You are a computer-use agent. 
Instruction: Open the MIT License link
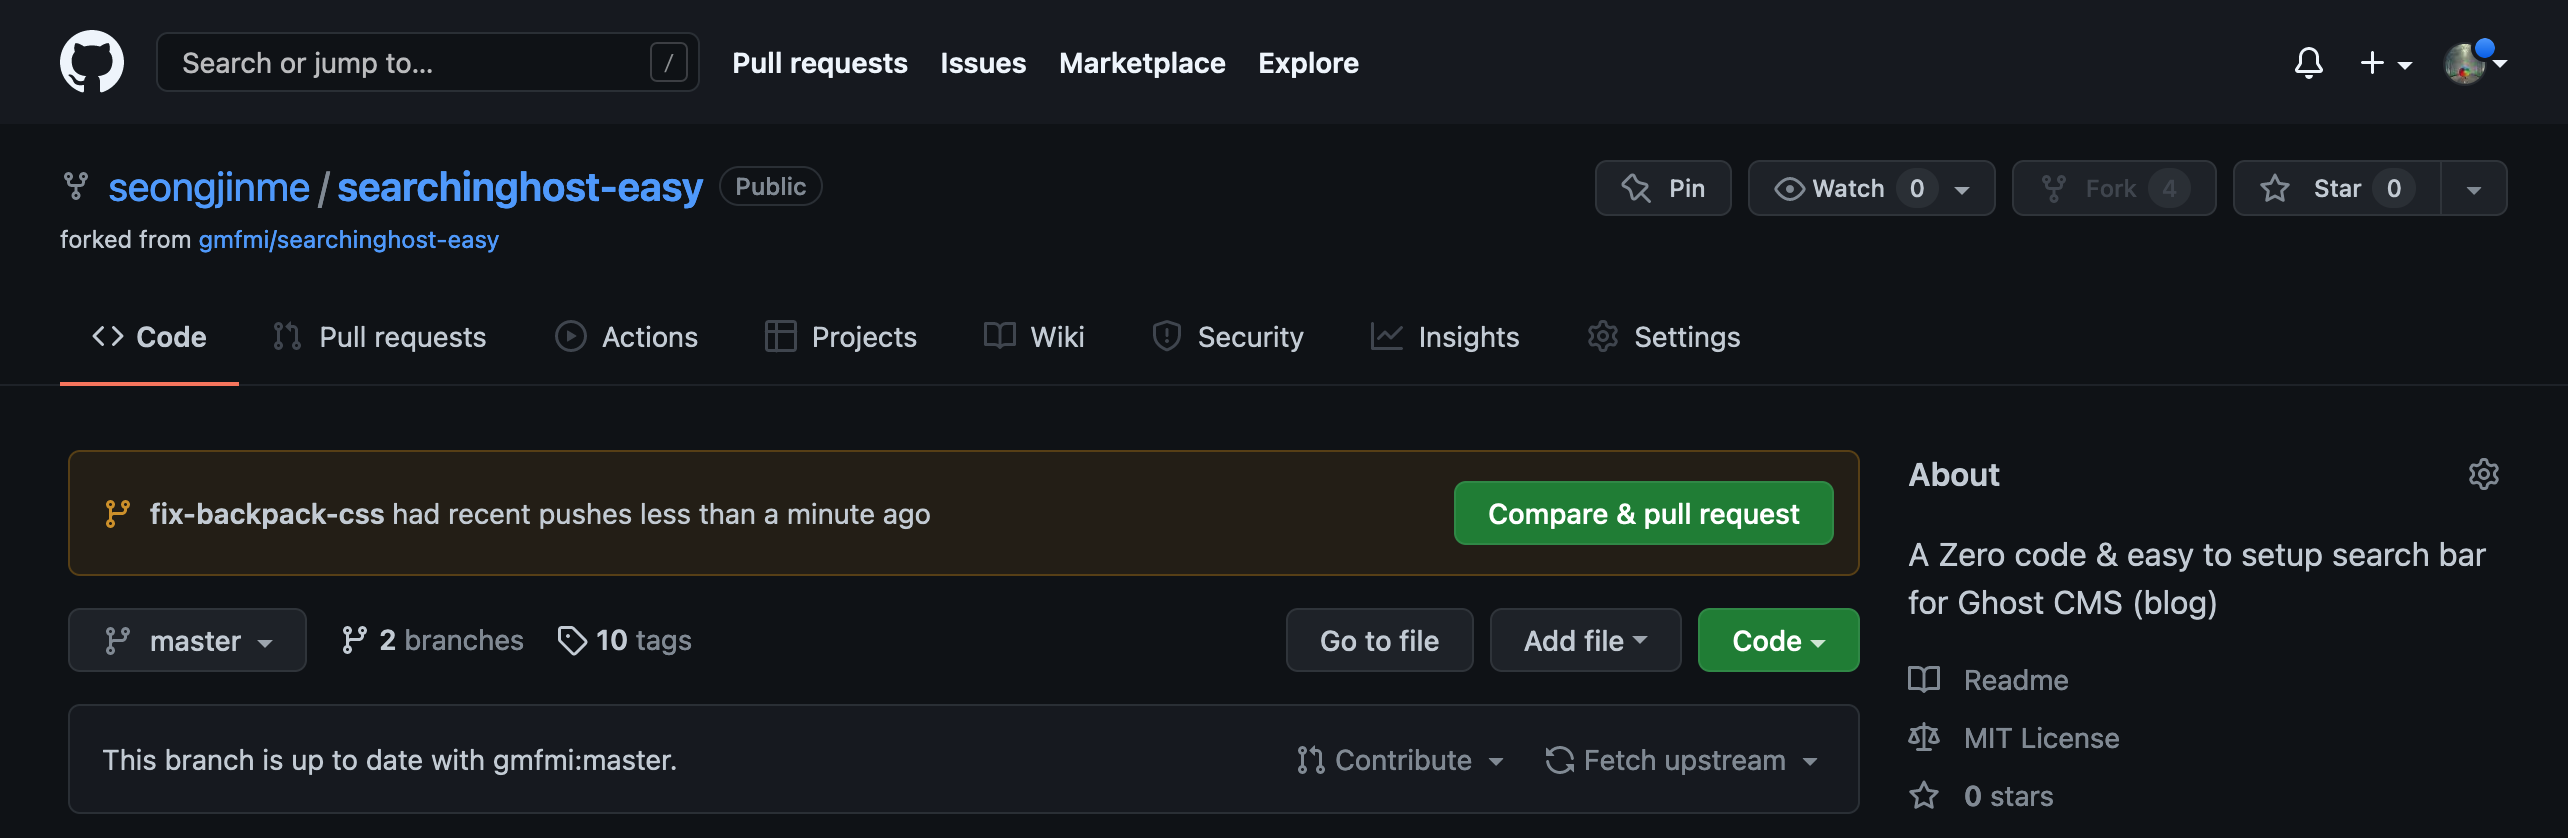click(2014, 738)
